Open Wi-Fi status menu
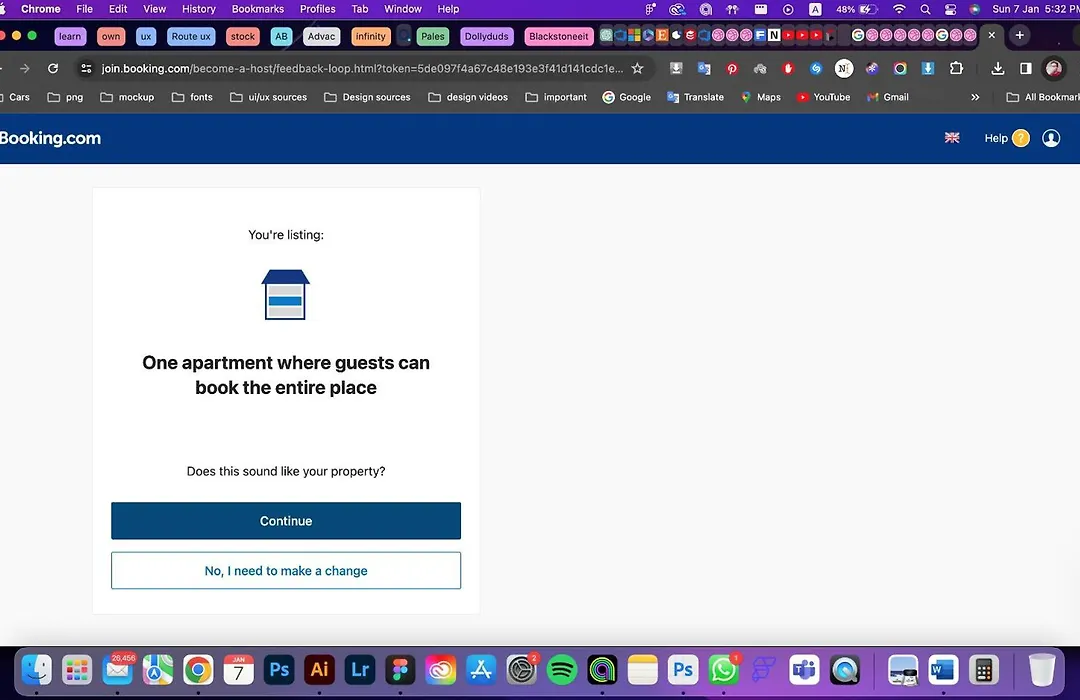This screenshot has width=1080, height=700. point(899,9)
